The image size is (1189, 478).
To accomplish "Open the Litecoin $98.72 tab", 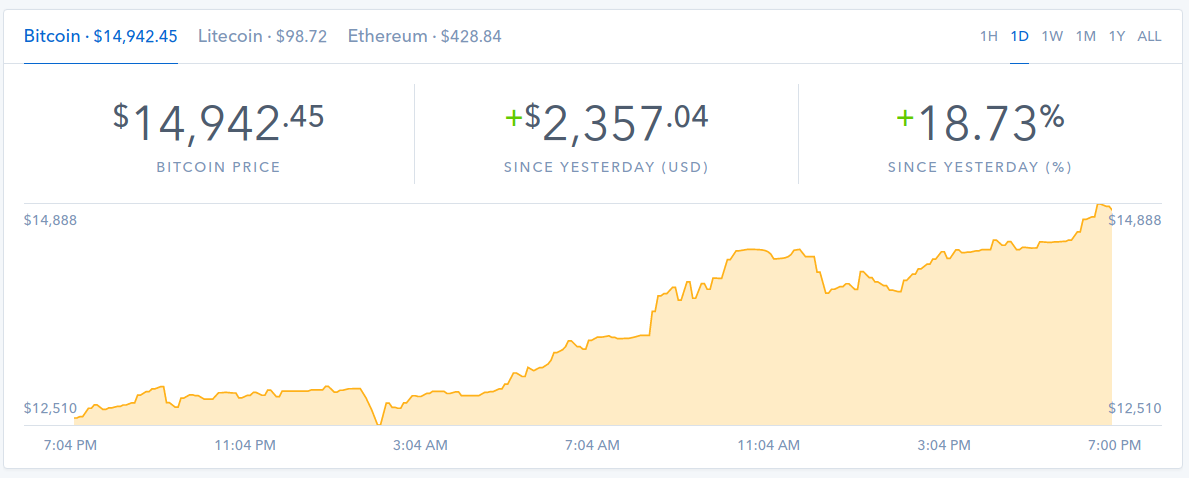I will (x=263, y=36).
